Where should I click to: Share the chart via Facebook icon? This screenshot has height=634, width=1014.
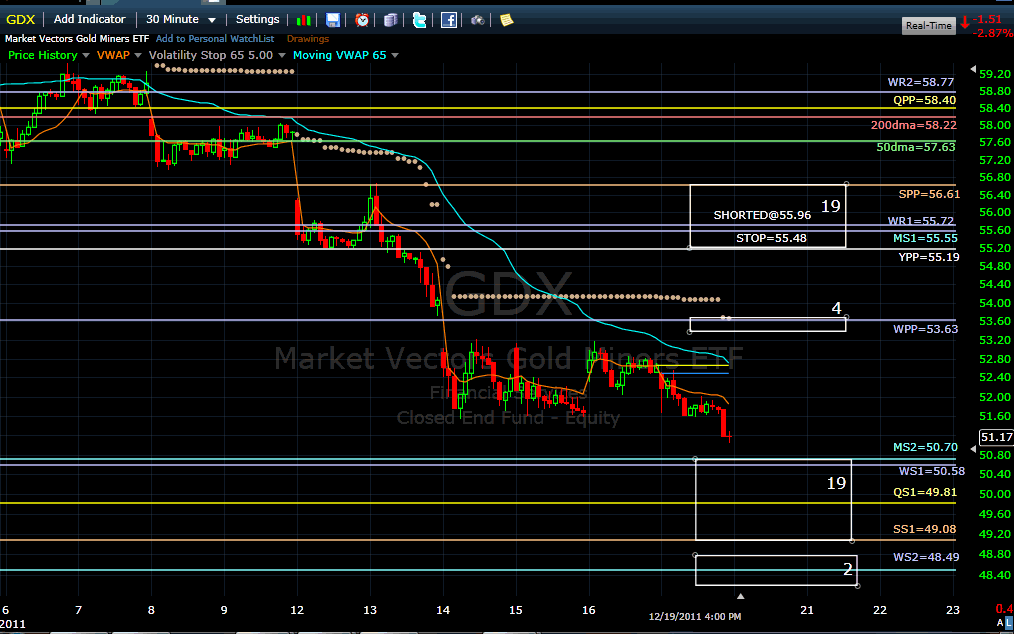[449, 20]
